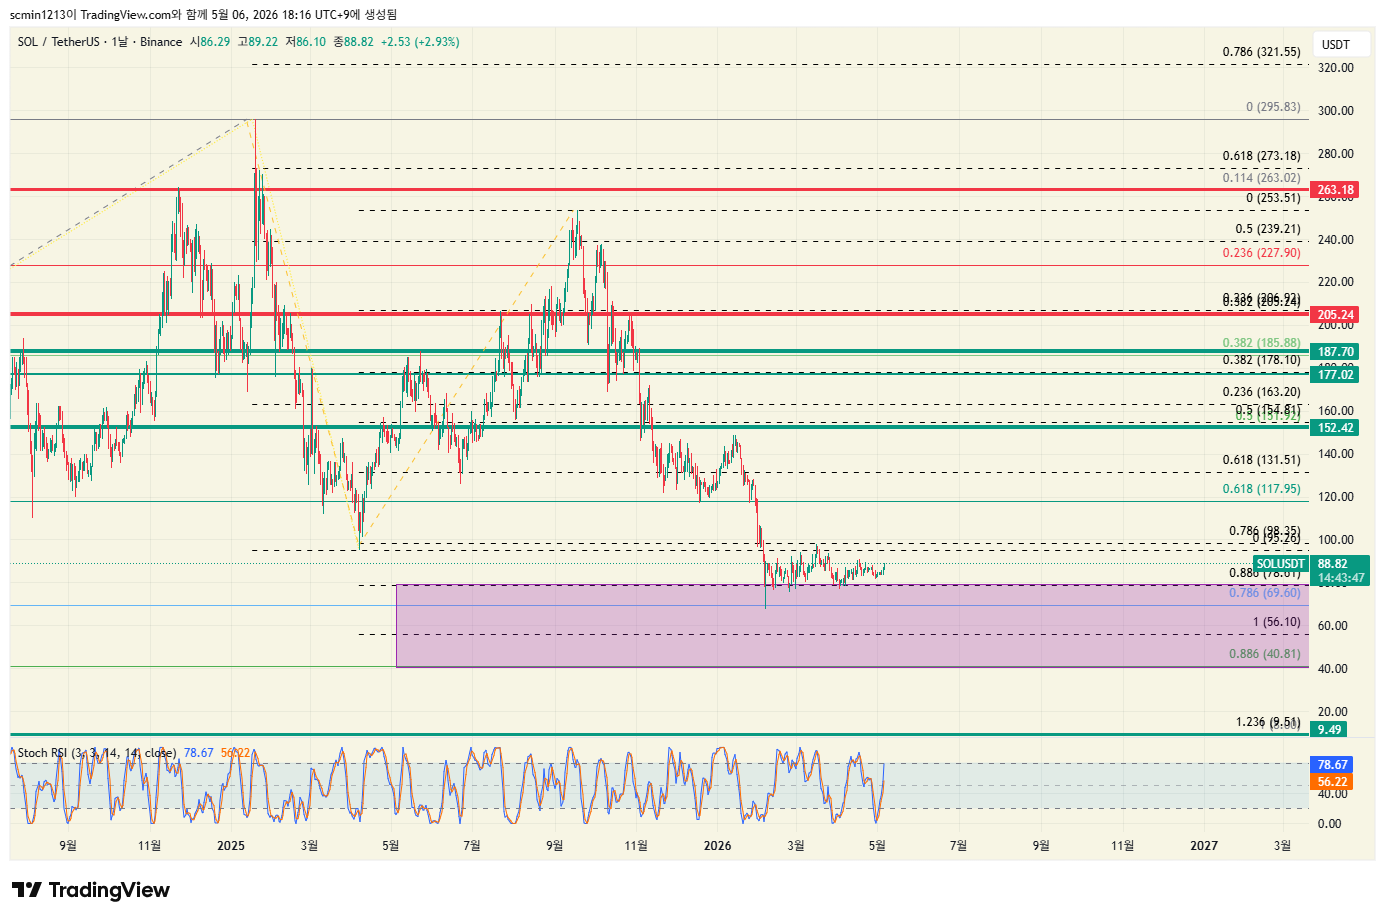Click the 1 (56.10) Fibonacci level label

[x=1277, y=622]
